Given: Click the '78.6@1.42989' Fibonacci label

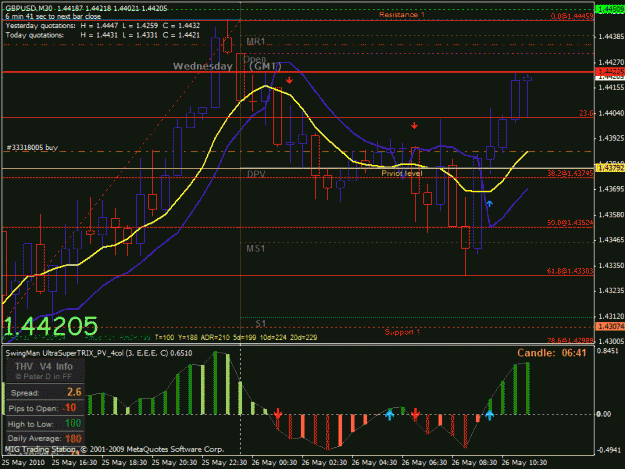Looking at the screenshot, I should [570, 341].
